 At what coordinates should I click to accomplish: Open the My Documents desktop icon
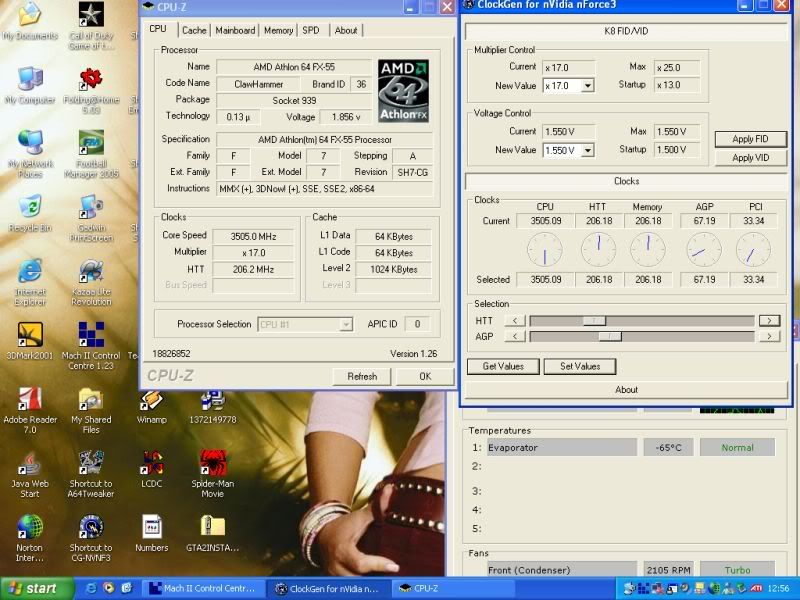(x=30, y=20)
